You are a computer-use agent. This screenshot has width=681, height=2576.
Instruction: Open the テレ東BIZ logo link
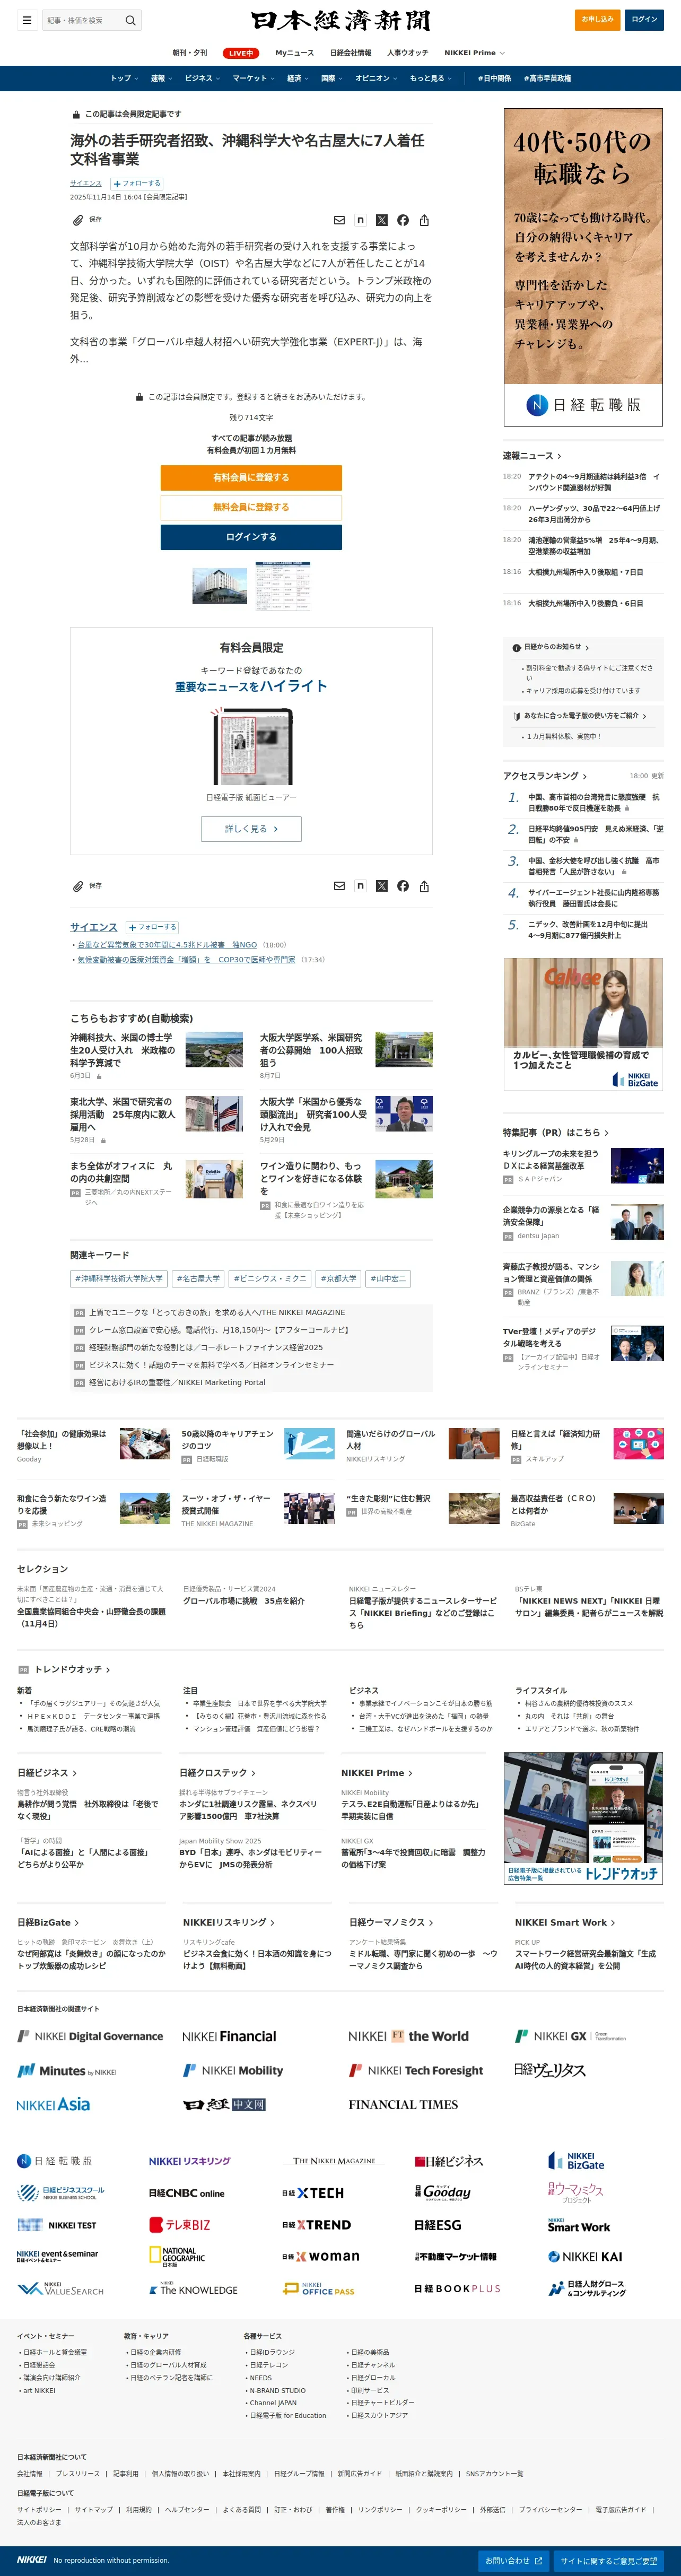point(180,2224)
